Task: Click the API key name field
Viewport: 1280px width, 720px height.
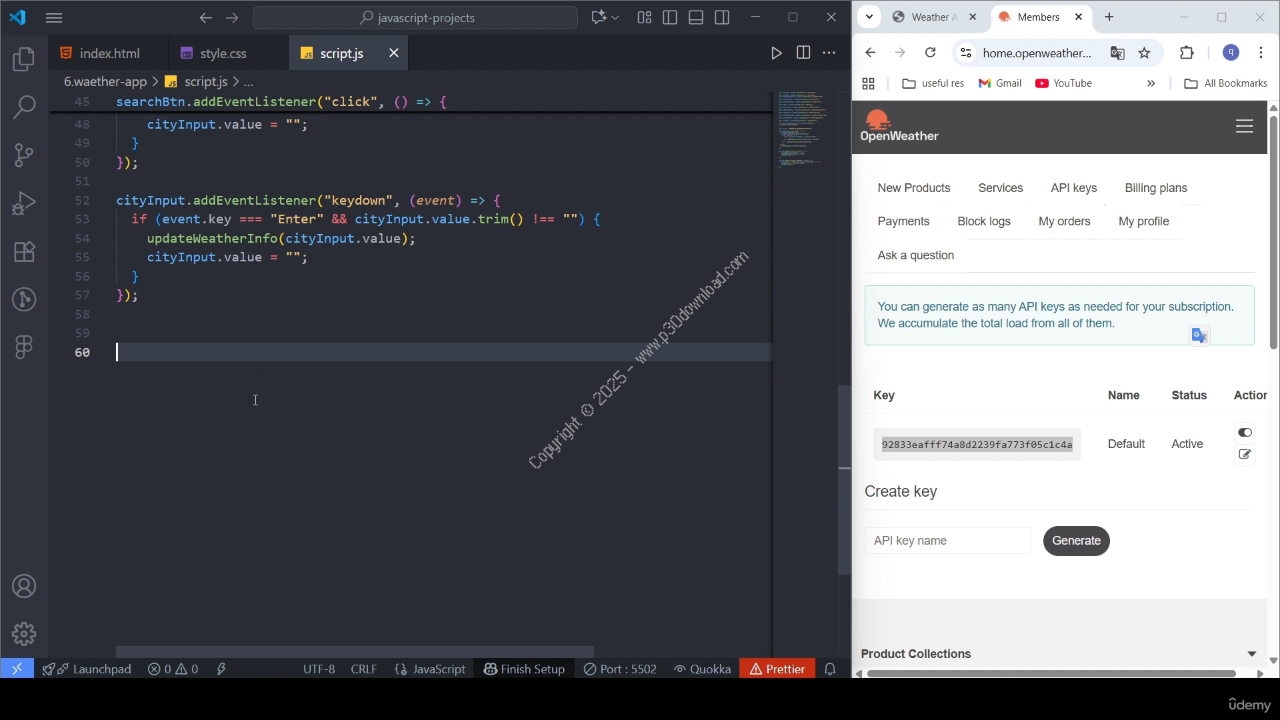Action: pyautogui.click(x=947, y=541)
